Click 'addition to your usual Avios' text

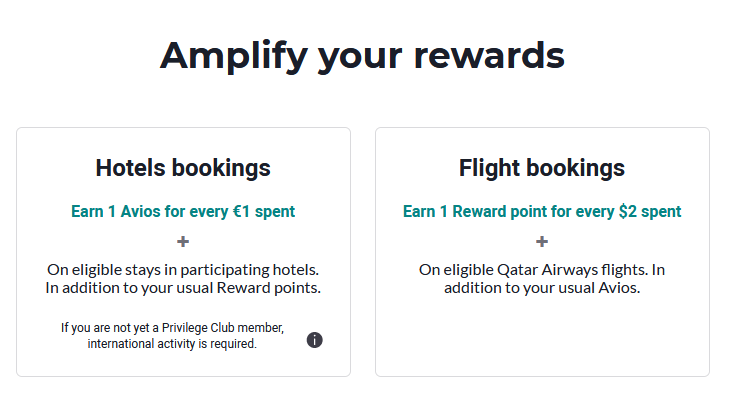point(542,288)
